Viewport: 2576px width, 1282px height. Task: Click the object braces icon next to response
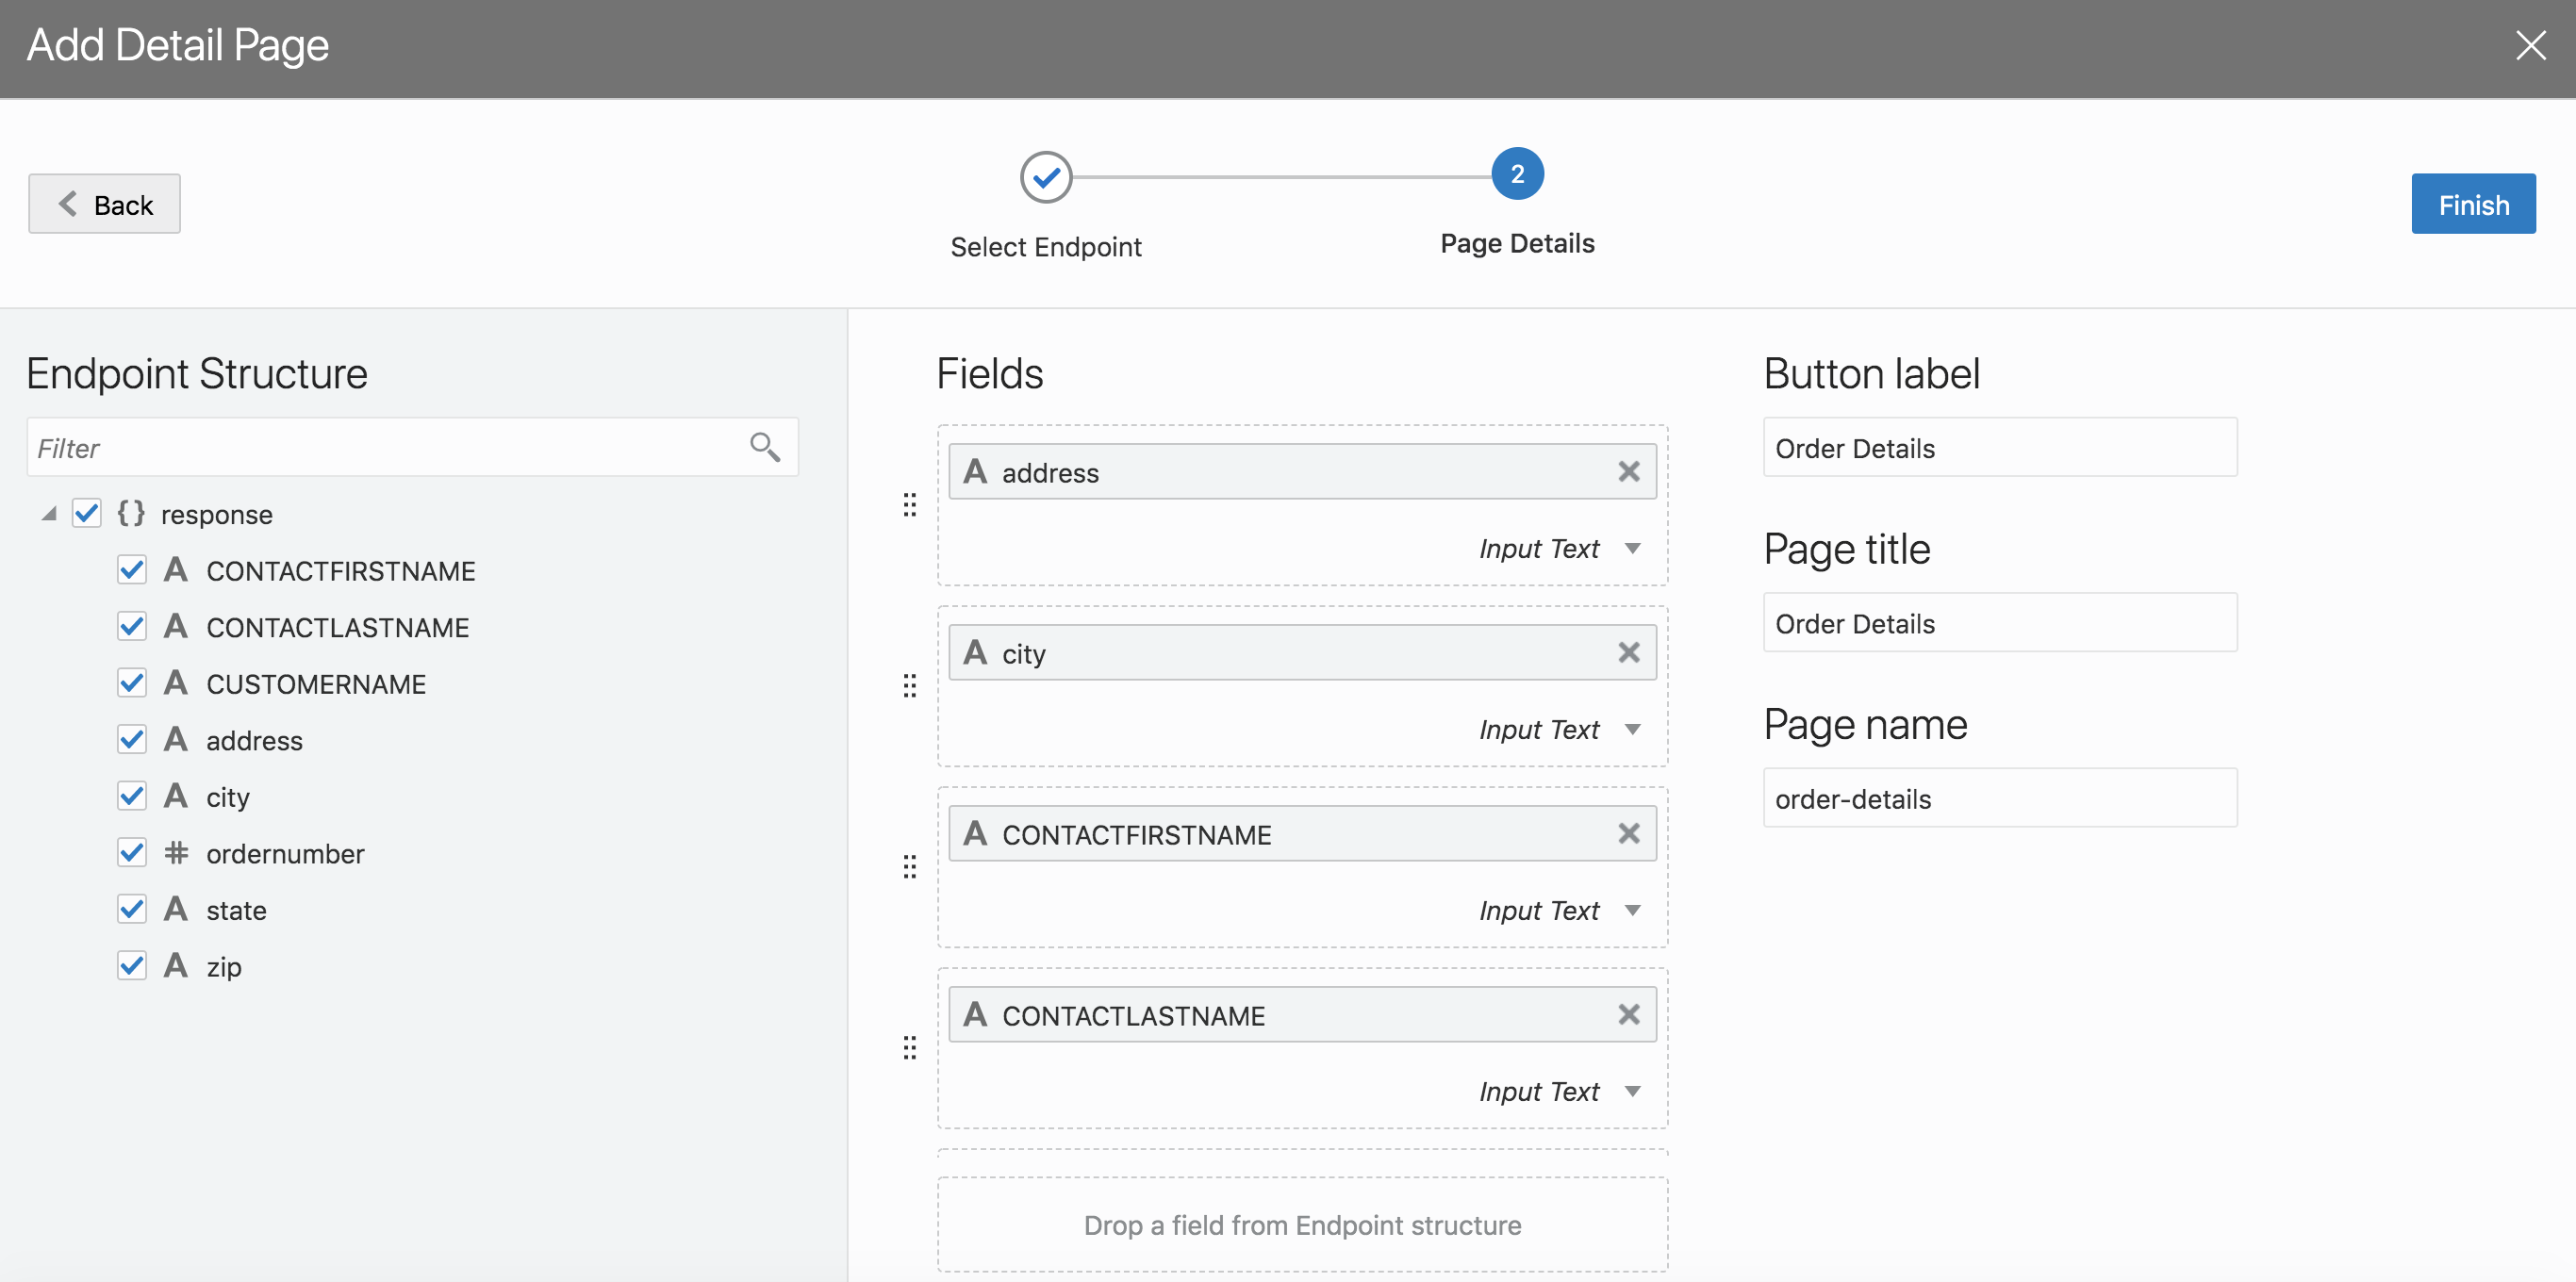coord(131,513)
